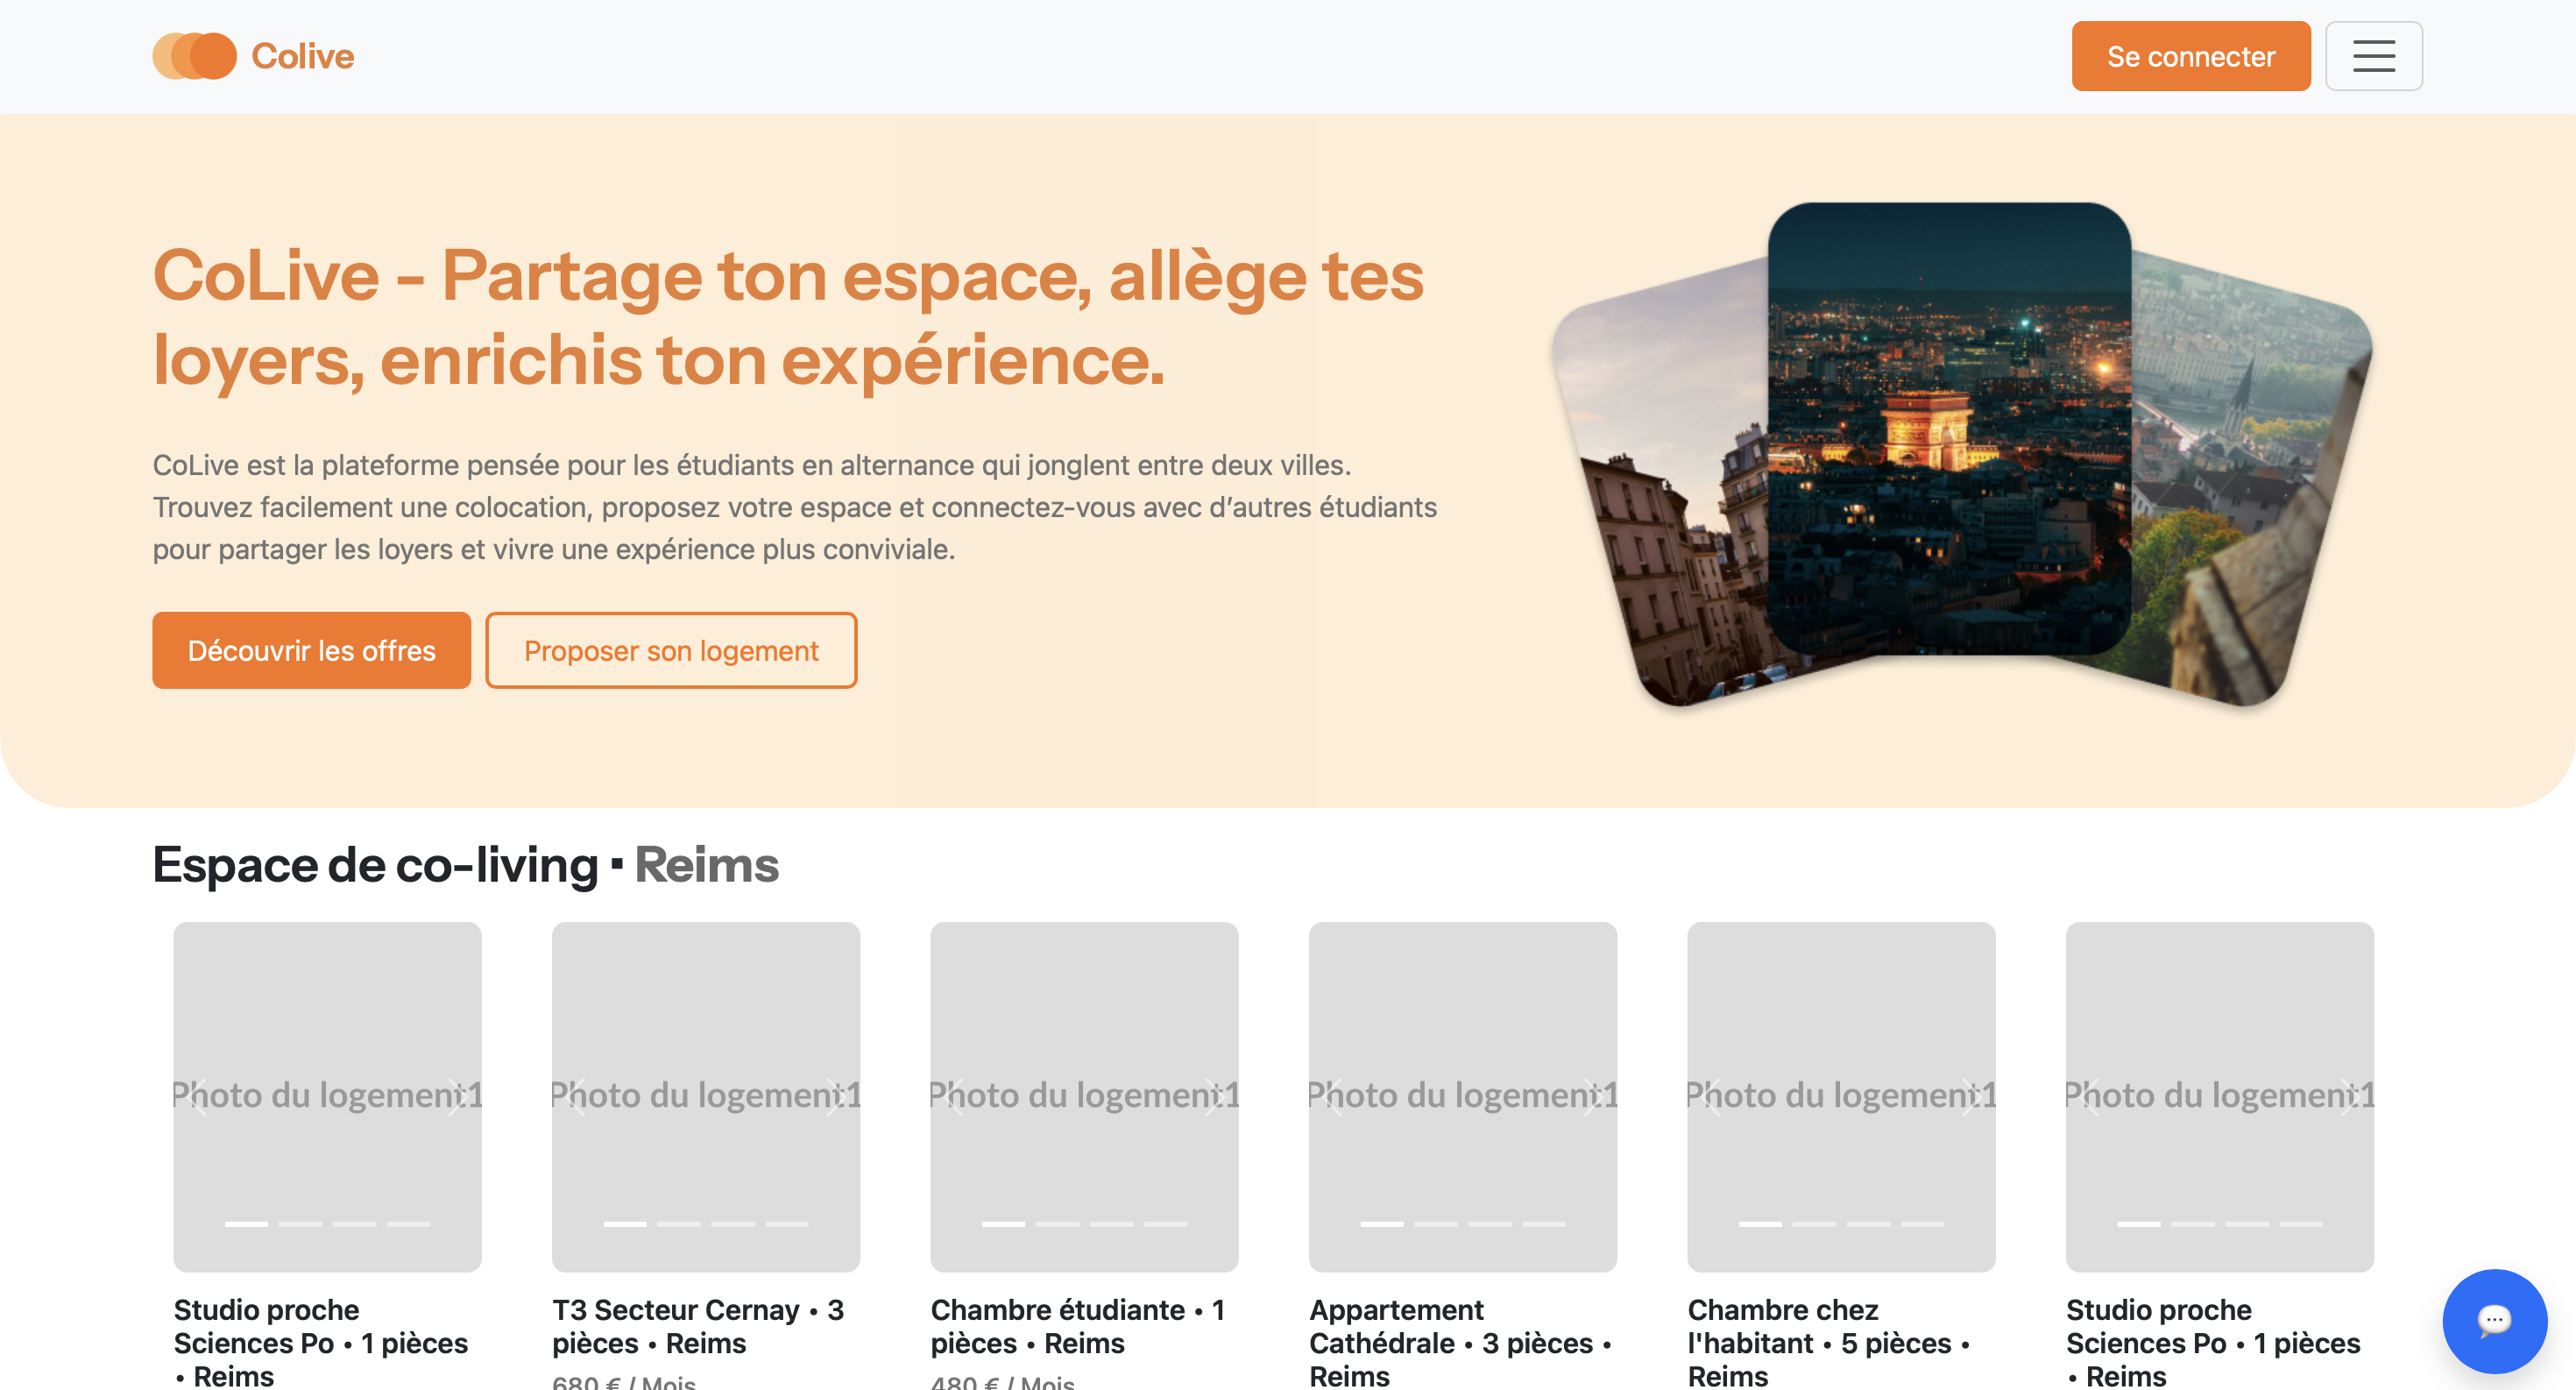Select fourth carousel indicator on Chambre étudiante card
Screen dimensions: 2576x1390
(x=1165, y=1224)
